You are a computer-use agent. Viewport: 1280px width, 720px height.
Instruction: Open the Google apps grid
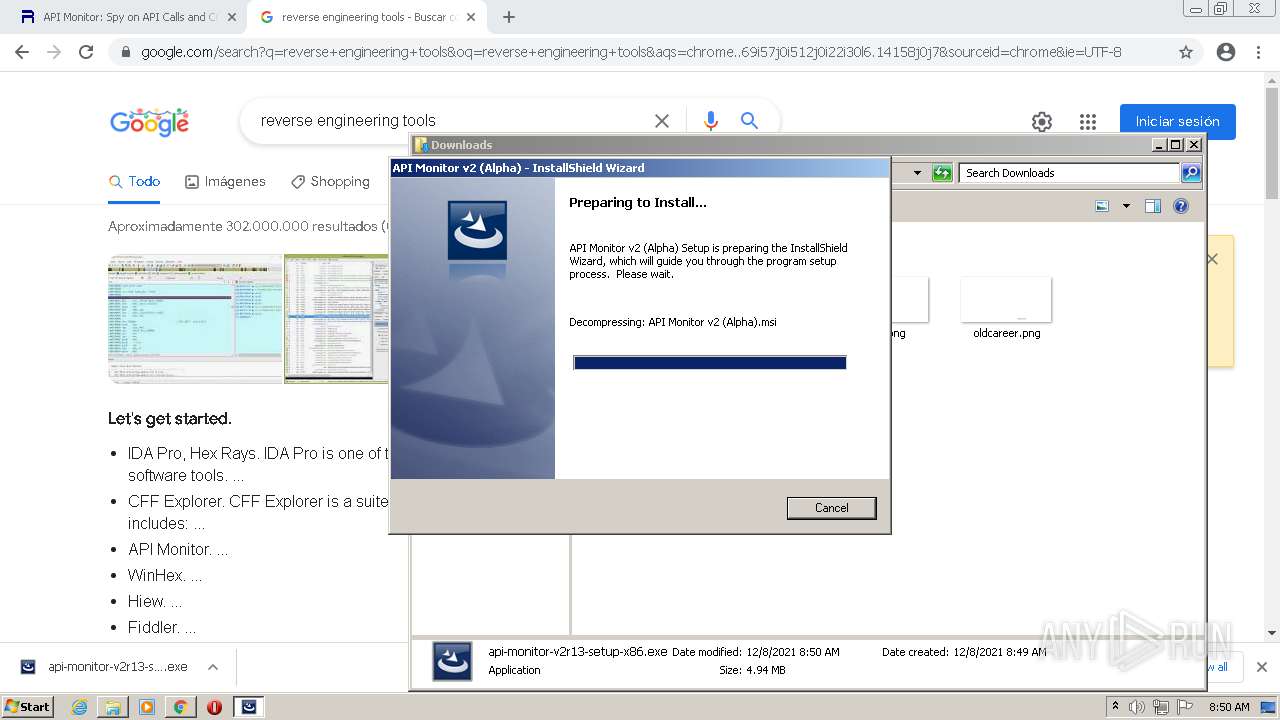(x=1088, y=122)
